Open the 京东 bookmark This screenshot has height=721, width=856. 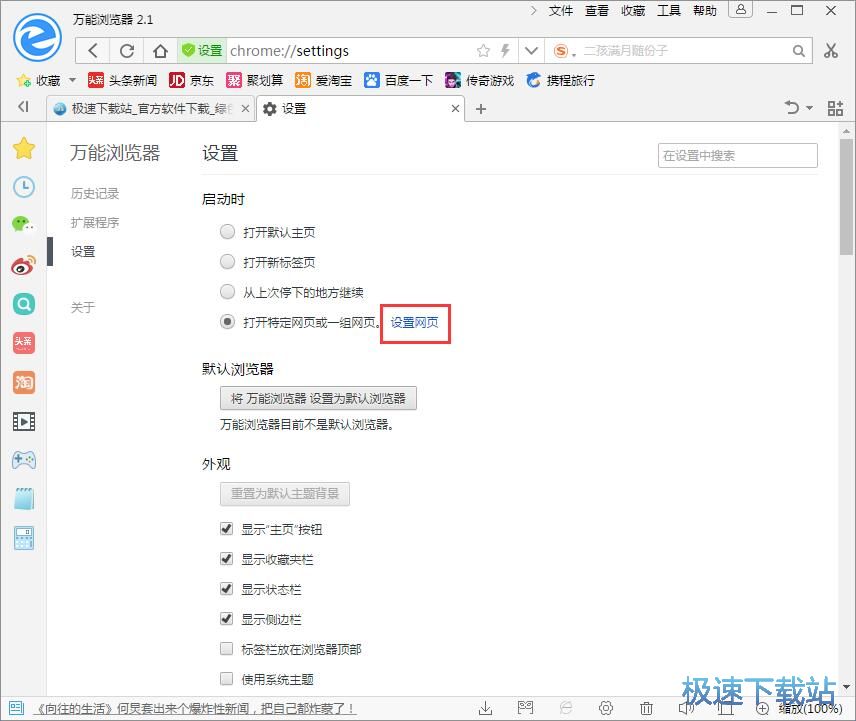tap(191, 80)
